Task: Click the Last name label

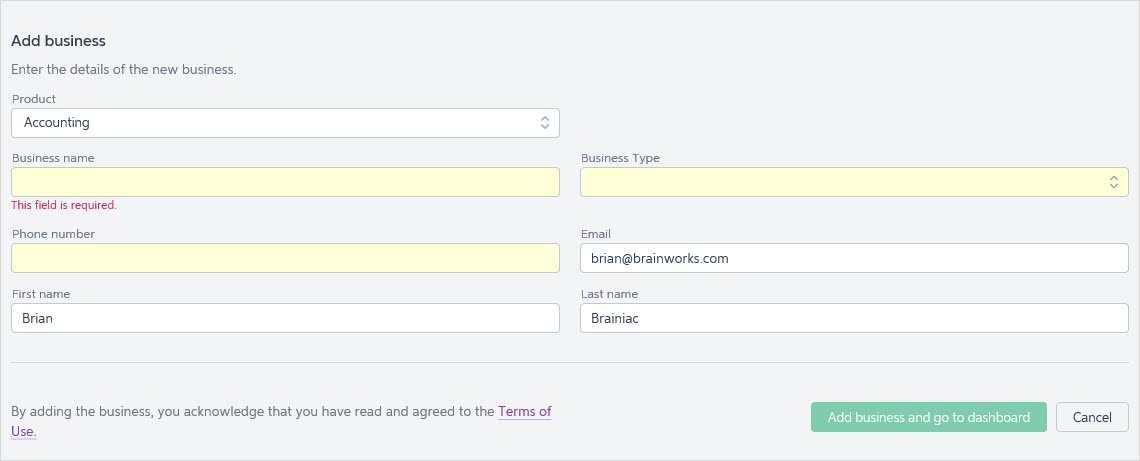Action: click(x=609, y=294)
